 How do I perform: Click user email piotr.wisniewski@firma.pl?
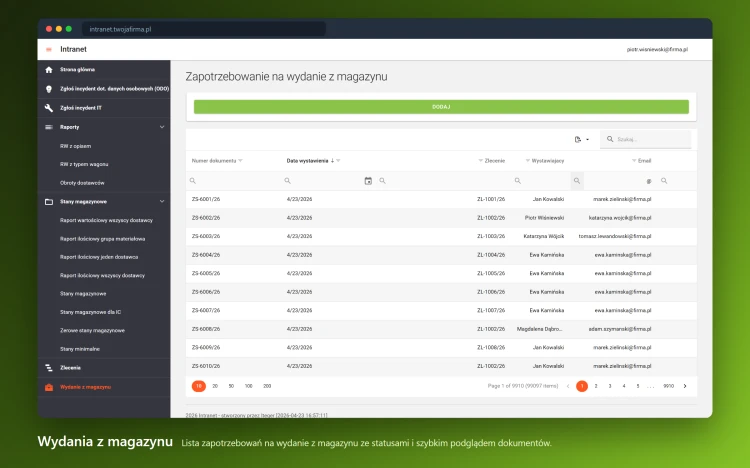pyautogui.click(x=657, y=49)
